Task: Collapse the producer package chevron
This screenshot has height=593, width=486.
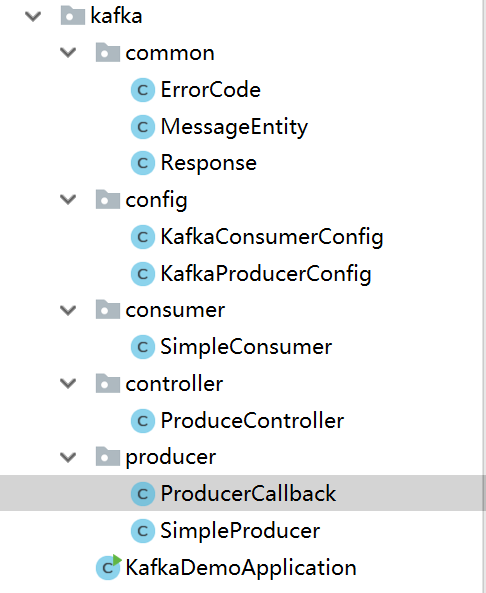Action: pos(68,457)
